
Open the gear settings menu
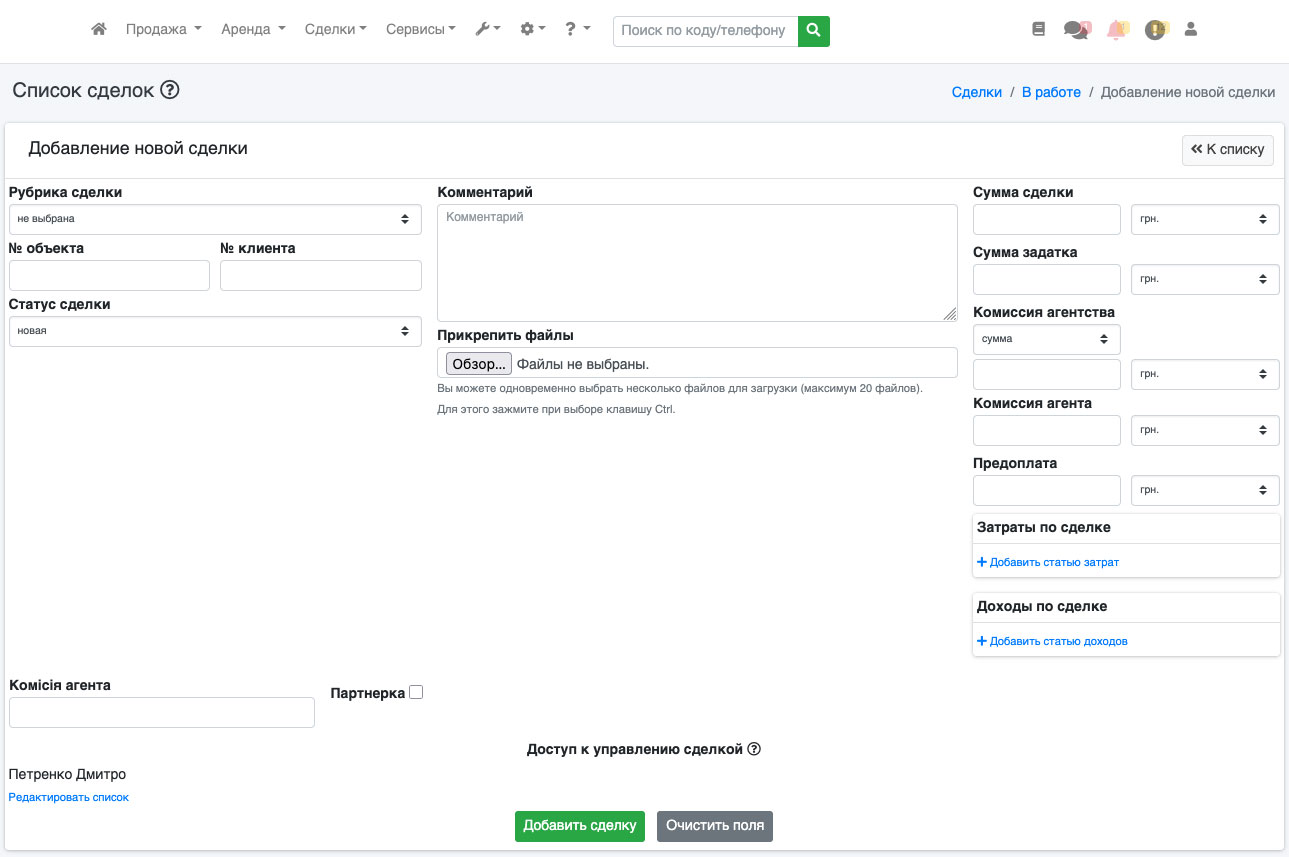(x=532, y=30)
